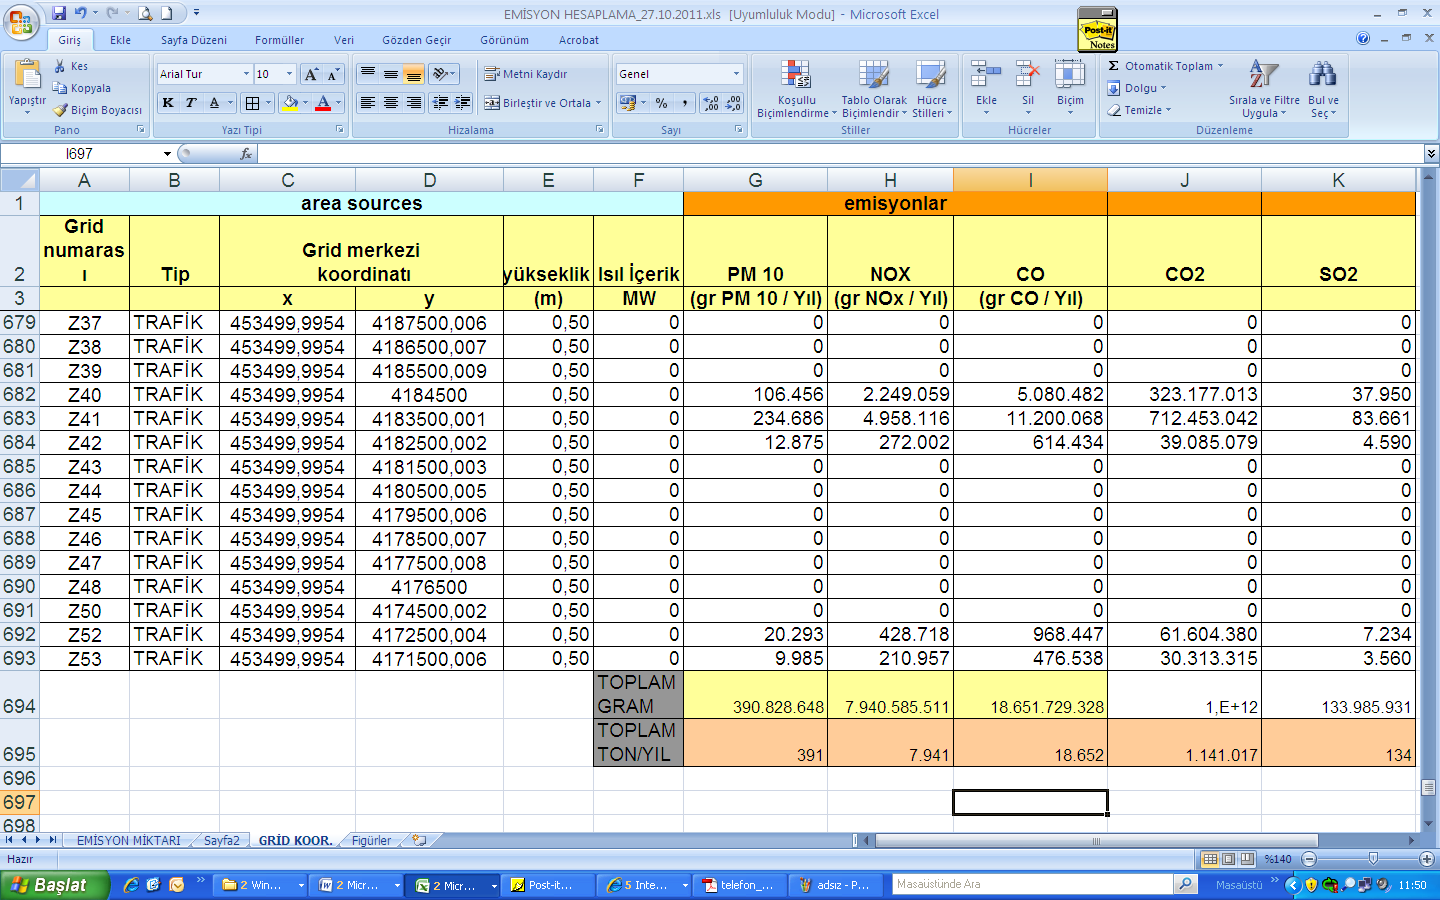Expand the borders dropdown arrow
The image size is (1440, 900).
[268, 103]
